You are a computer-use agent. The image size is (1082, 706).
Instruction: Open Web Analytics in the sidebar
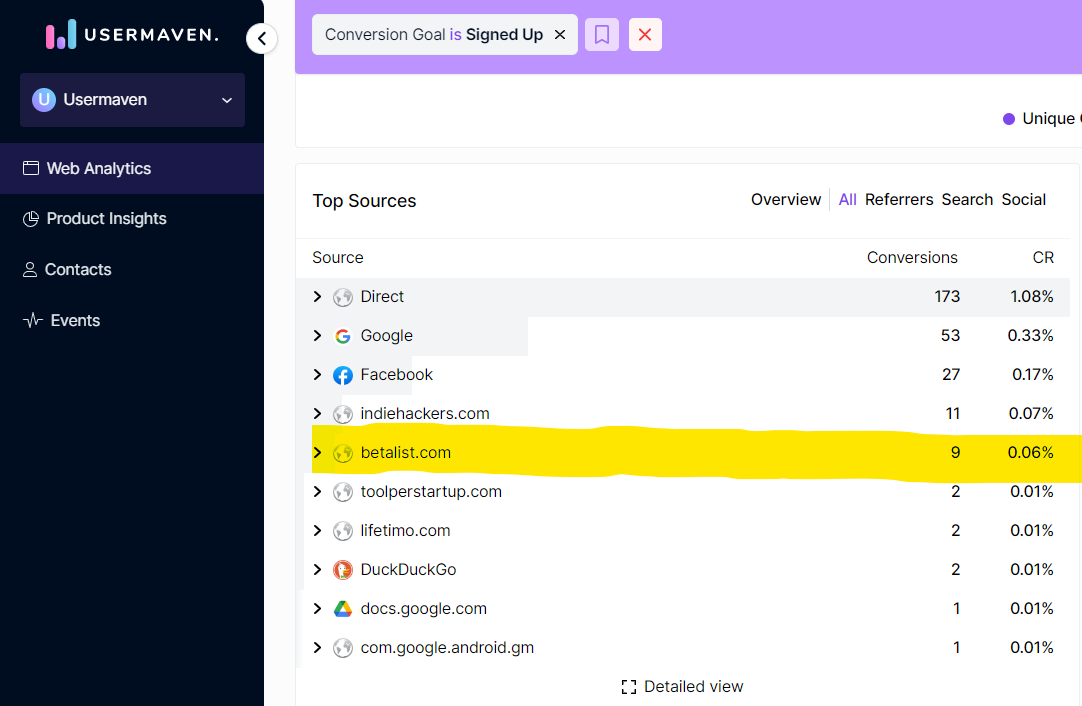132,168
